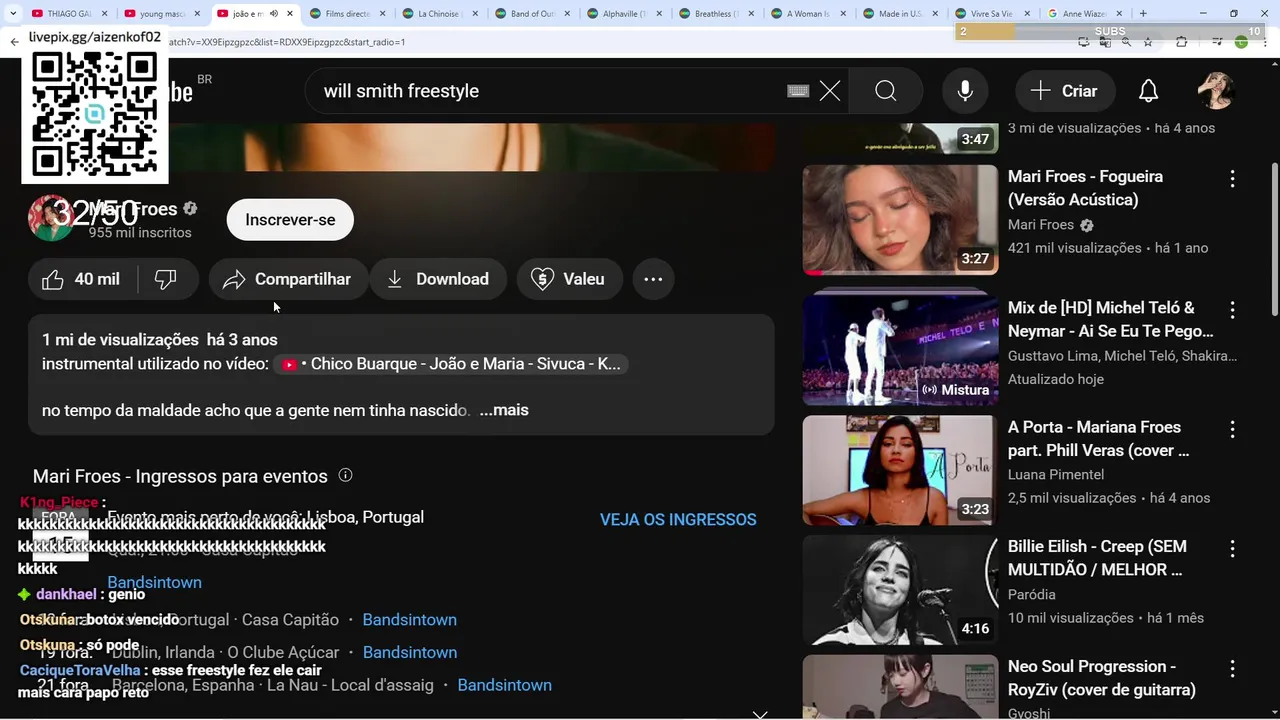The image size is (1280, 720).
Task: Open the Fogueira video thumbnail (3:27)
Action: point(900,220)
